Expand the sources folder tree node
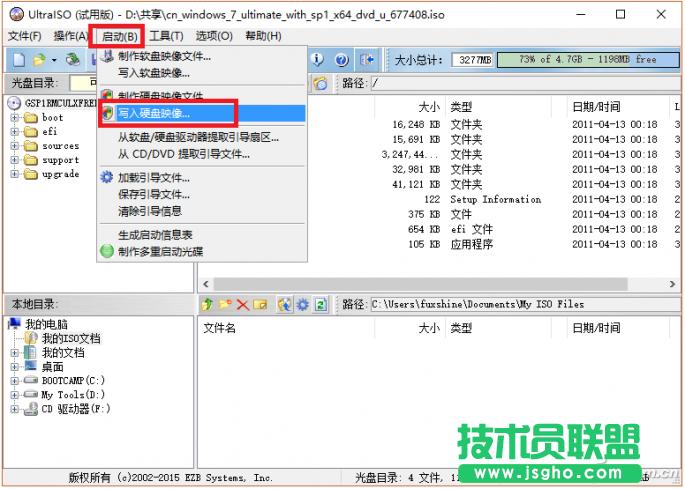685x489 pixels. coord(16,146)
